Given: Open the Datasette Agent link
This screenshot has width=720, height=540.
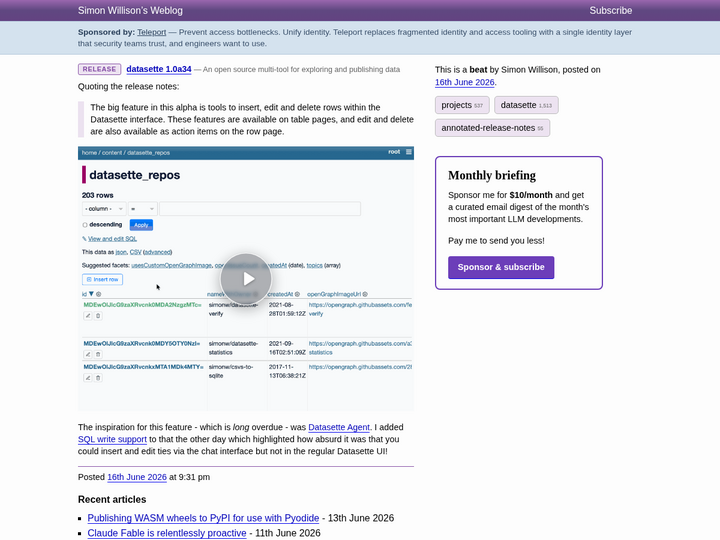Looking at the screenshot, I should coord(339,427).
